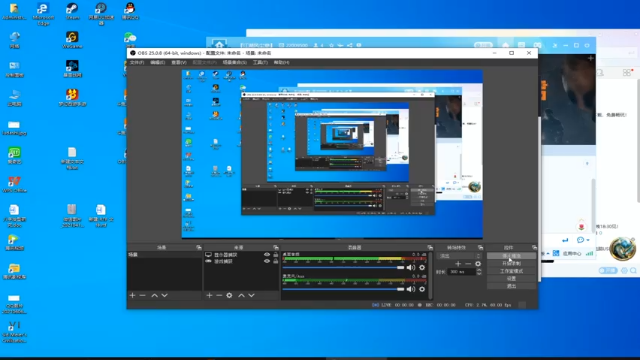Open Mic/Aux audio settings gear
Viewport: 640px width, 360px height.
point(422,289)
